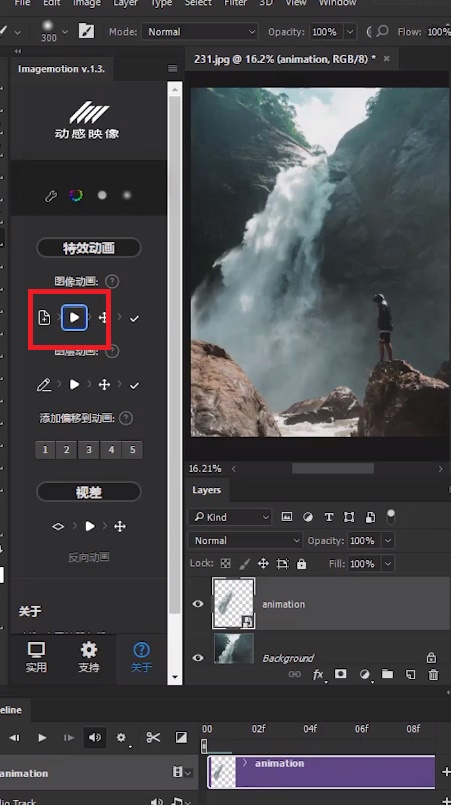Open help icon beside 图像动画 label
Viewport: 451px width, 805px height.
coord(112,281)
